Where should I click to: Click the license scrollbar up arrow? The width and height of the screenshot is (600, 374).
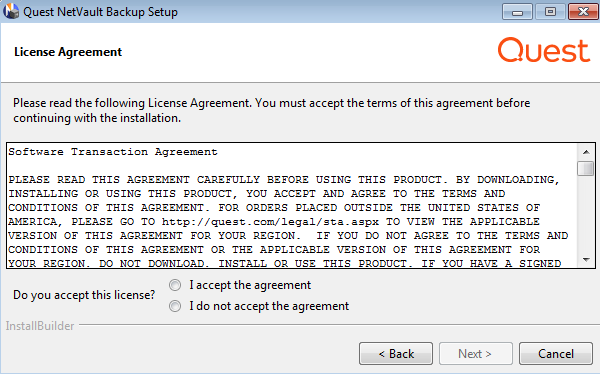(x=586, y=152)
